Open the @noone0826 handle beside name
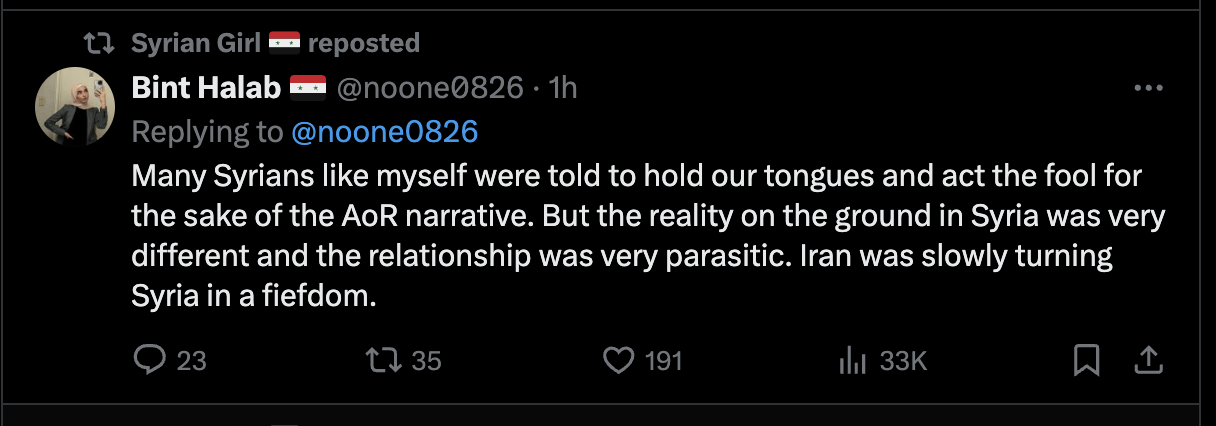 click(429, 88)
